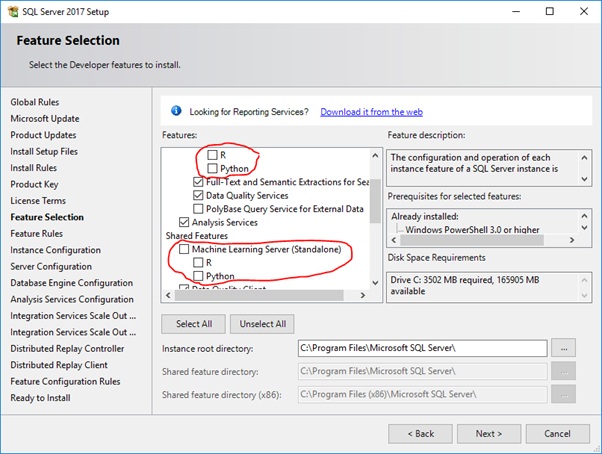Select the Instance Configuration step
The height and width of the screenshot is (454, 602).
(55, 250)
